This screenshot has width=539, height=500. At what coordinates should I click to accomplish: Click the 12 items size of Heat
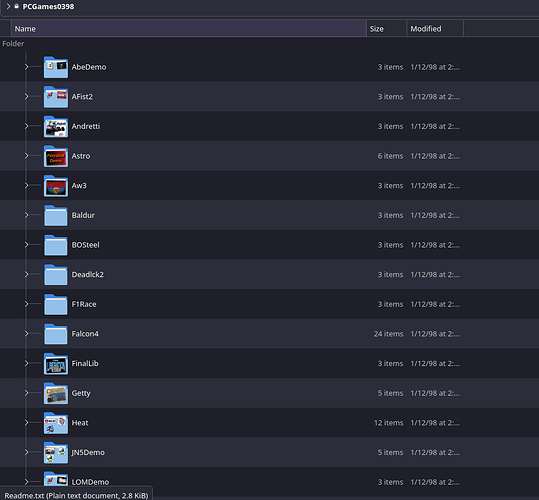coord(388,423)
